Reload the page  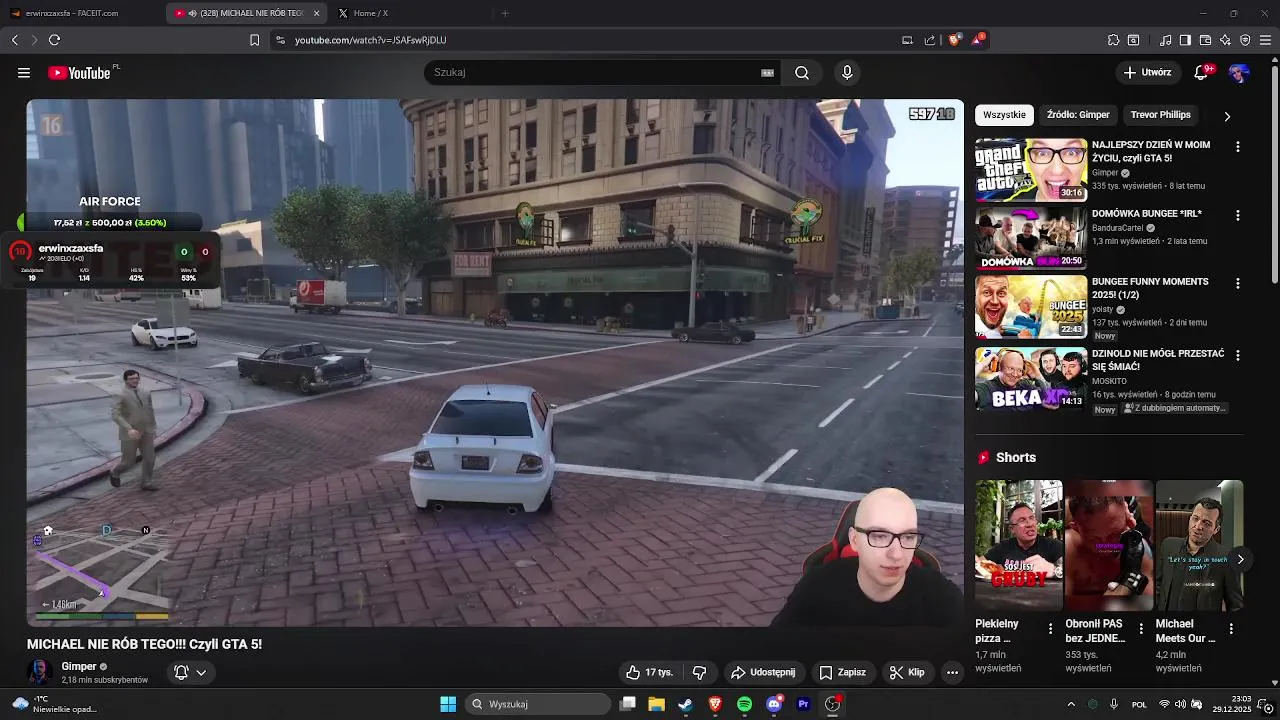tap(54, 40)
